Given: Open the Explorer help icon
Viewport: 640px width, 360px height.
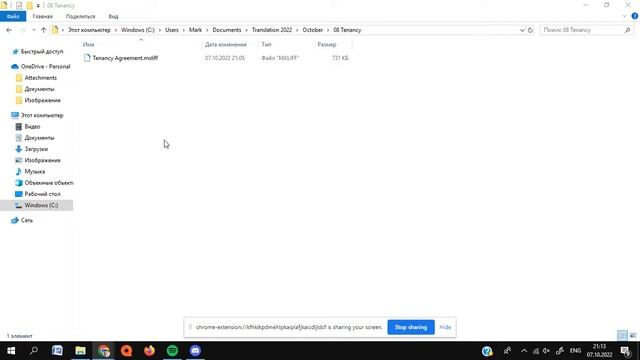Looking at the screenshot, I should coord(635,16).
